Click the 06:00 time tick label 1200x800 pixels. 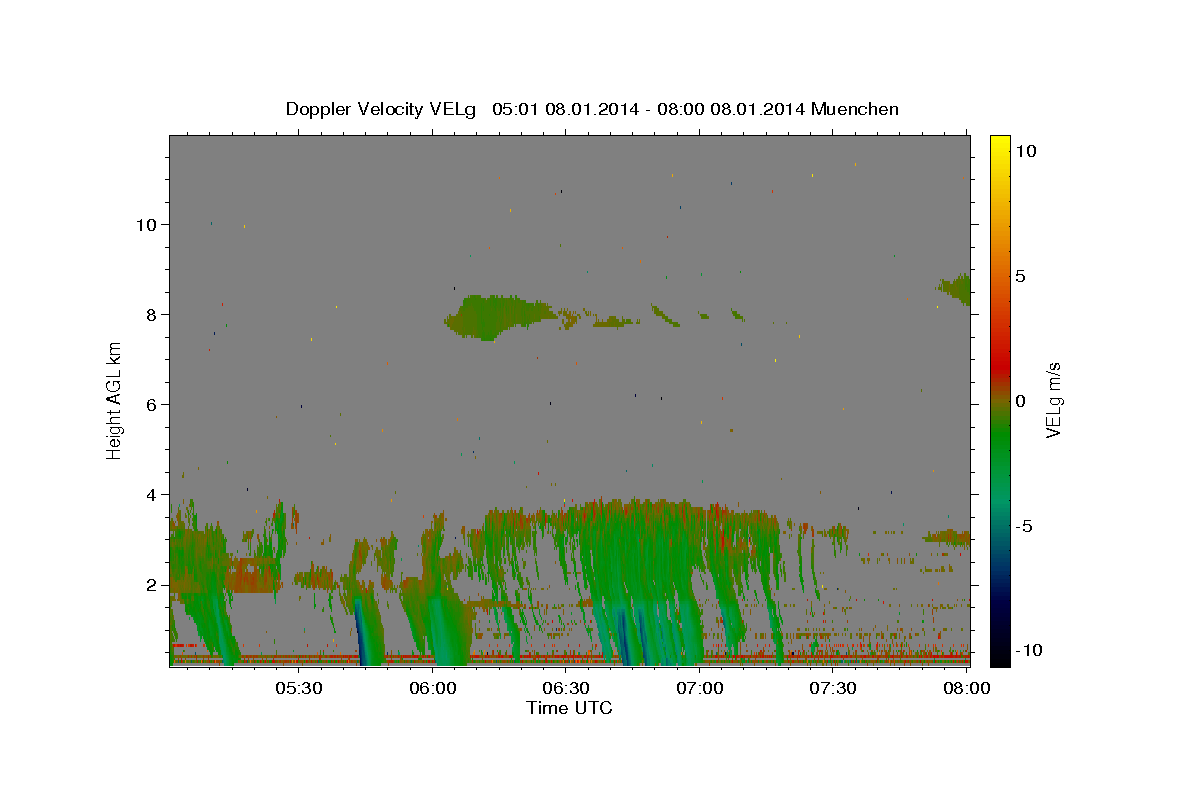432,688
